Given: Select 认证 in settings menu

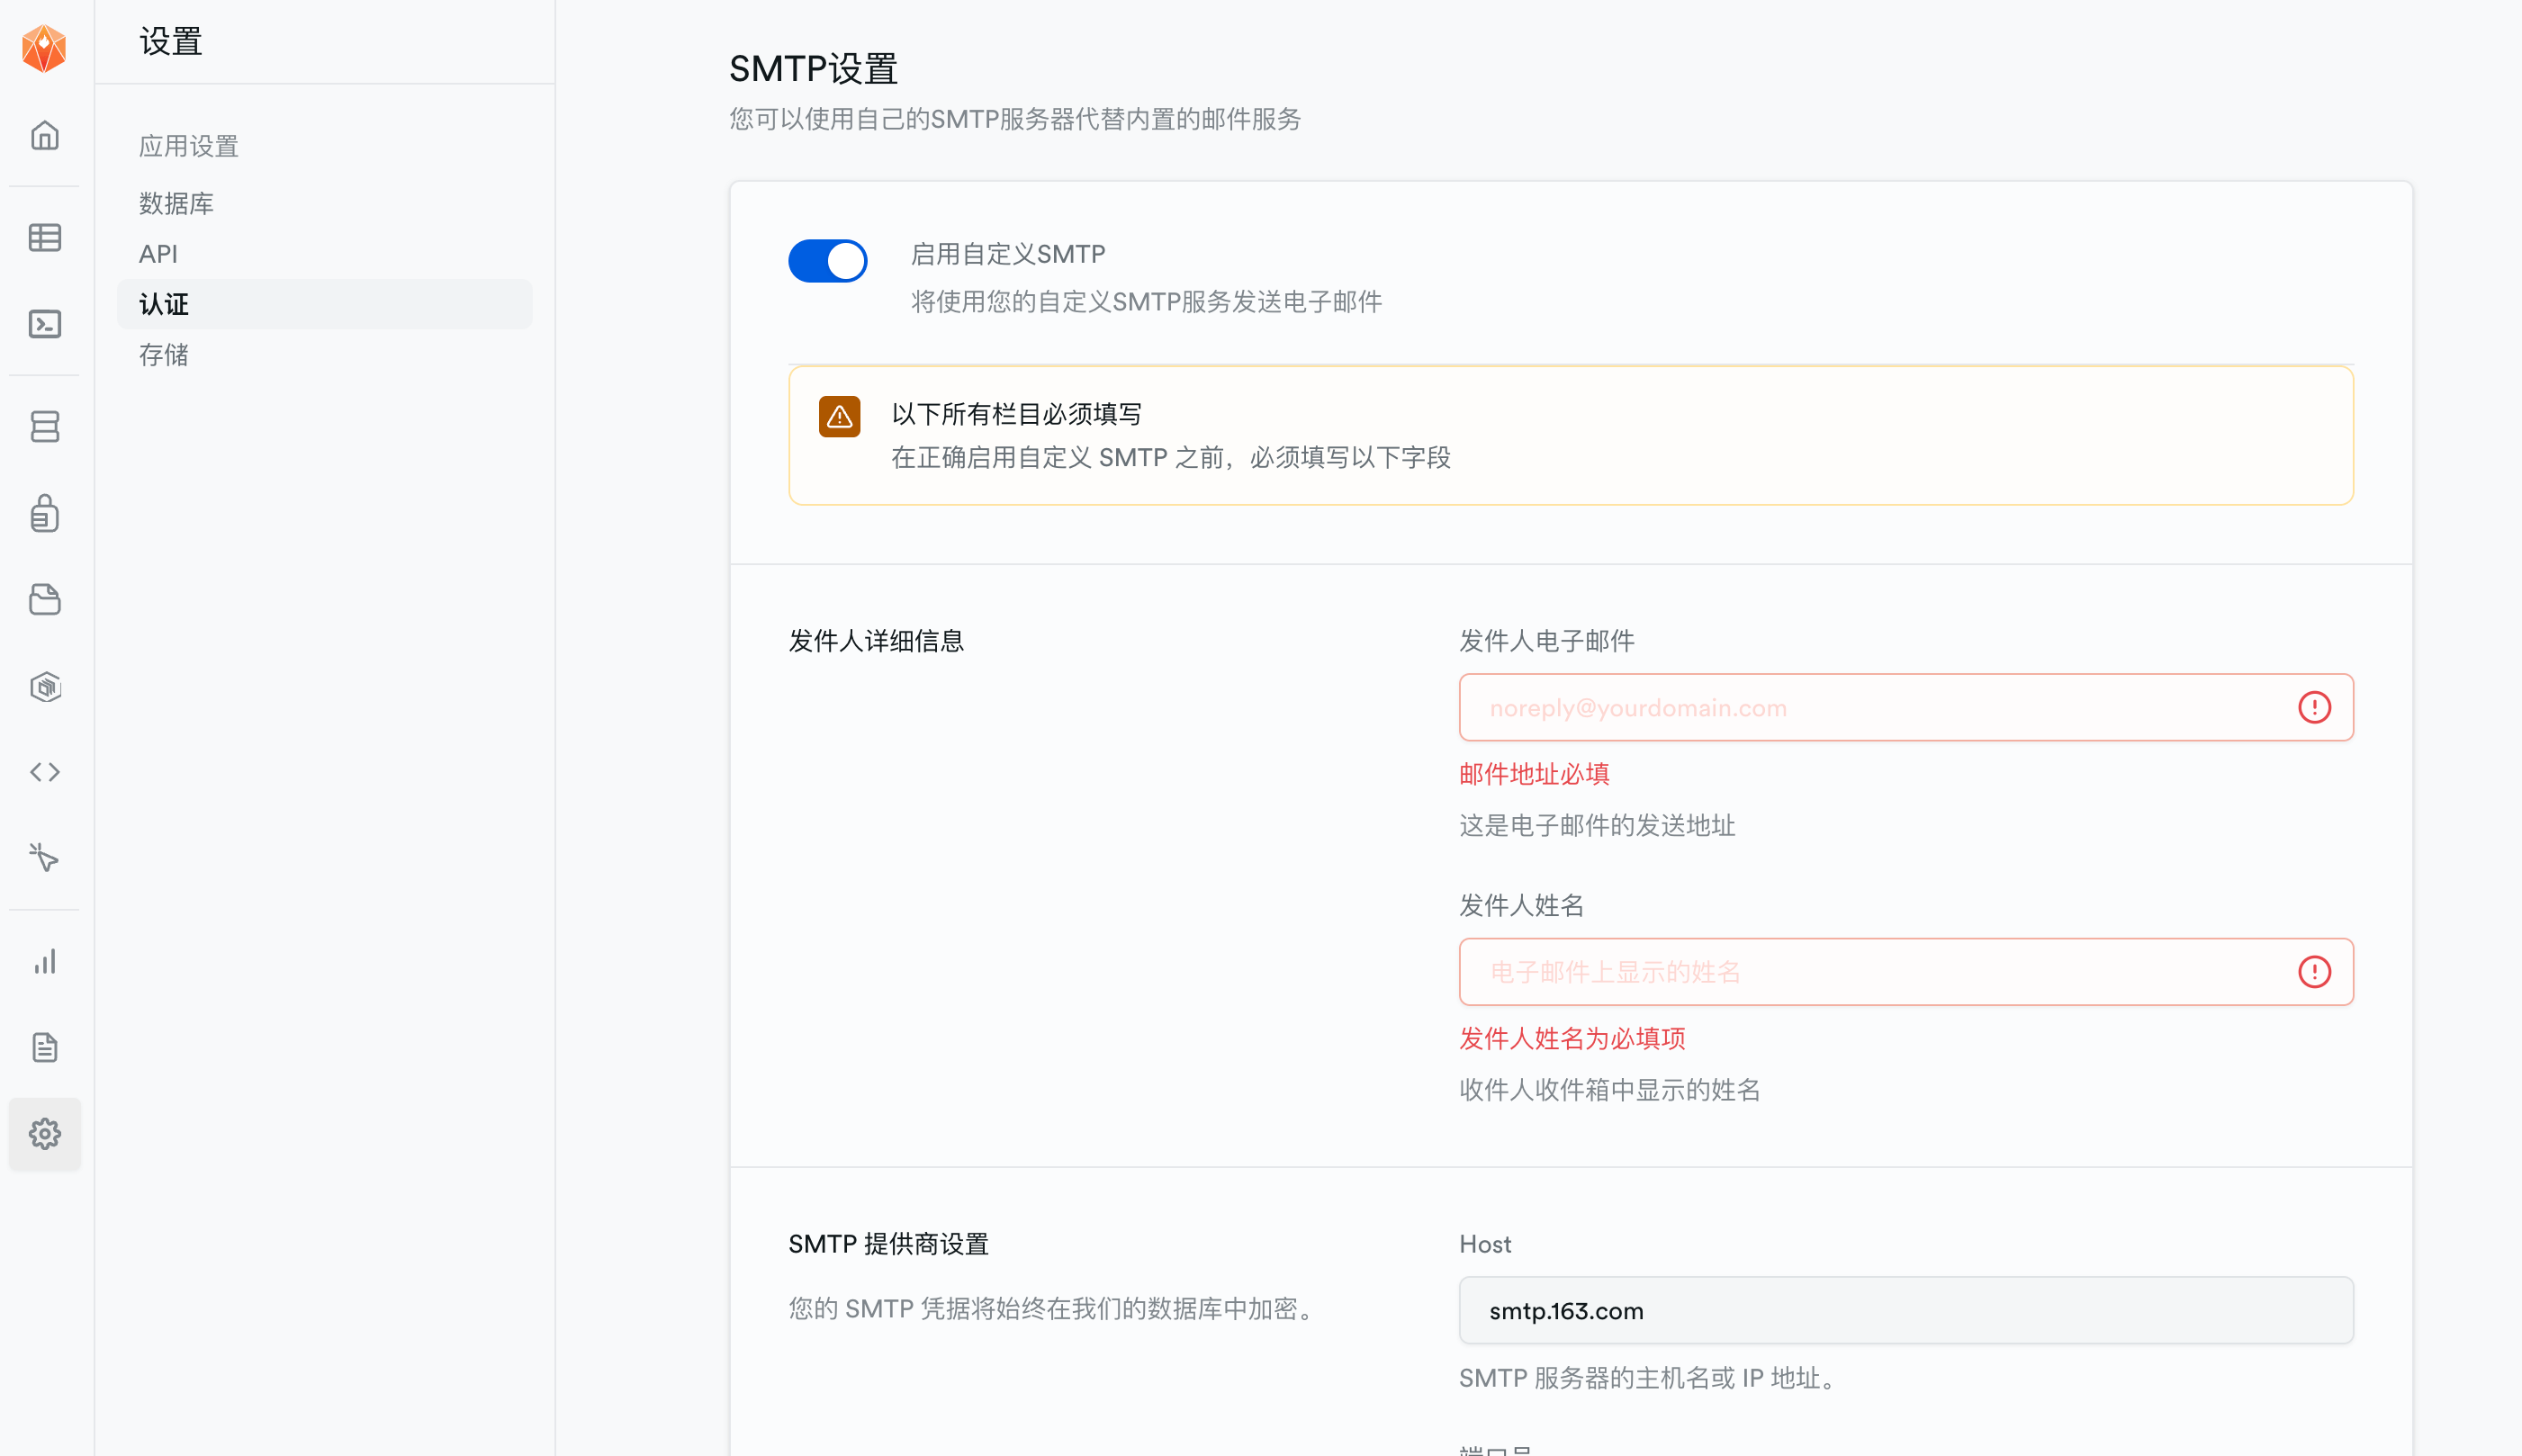Looking at the screenshot, I should 324,304.
